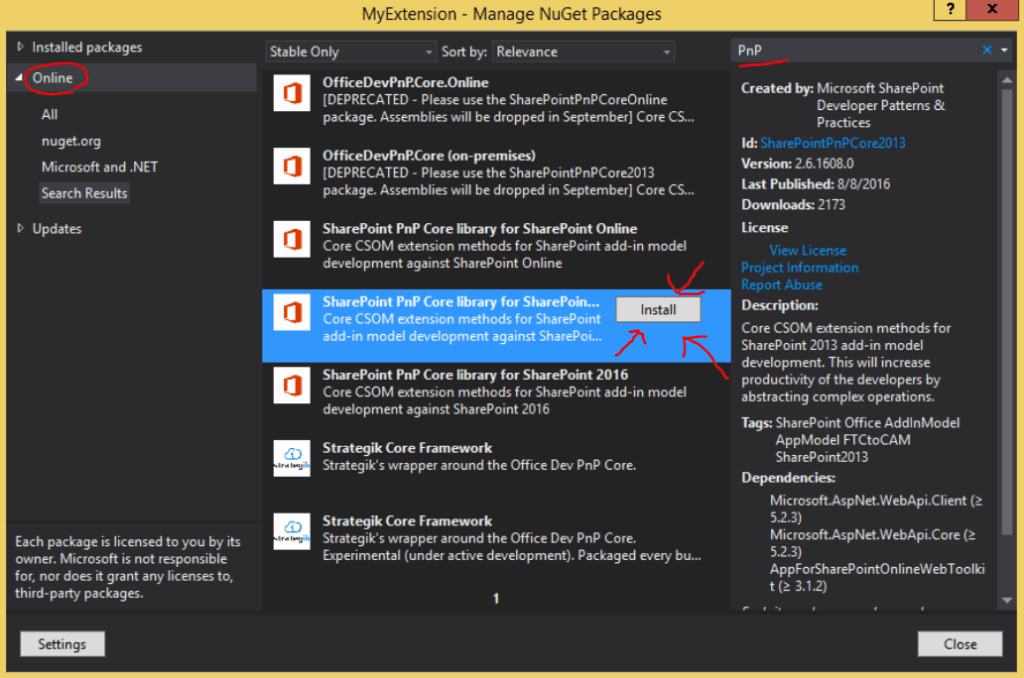Screen dimensions: 1024x678
Task: Open the Stable Only filter dropdown
Action: pyautogui.click(x=351, y=52)
